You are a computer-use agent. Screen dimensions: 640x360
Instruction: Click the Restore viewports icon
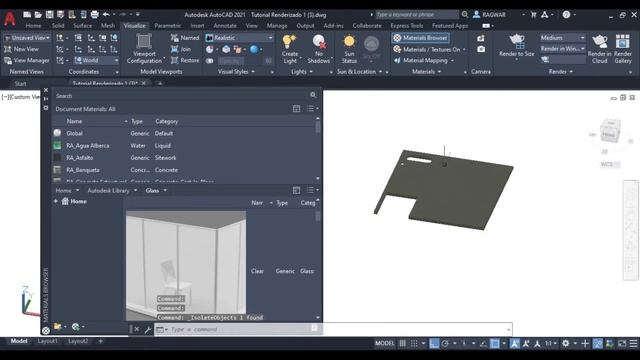click(174, 60)
